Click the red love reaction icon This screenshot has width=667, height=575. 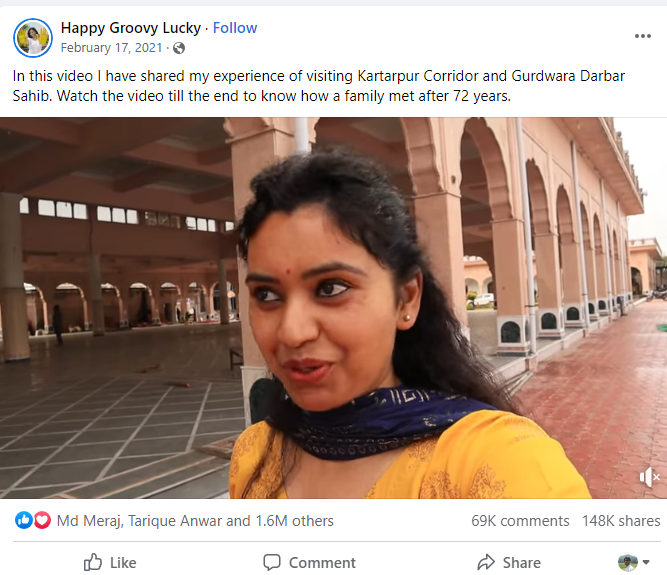pyautogui.click(x=42, y=520)
